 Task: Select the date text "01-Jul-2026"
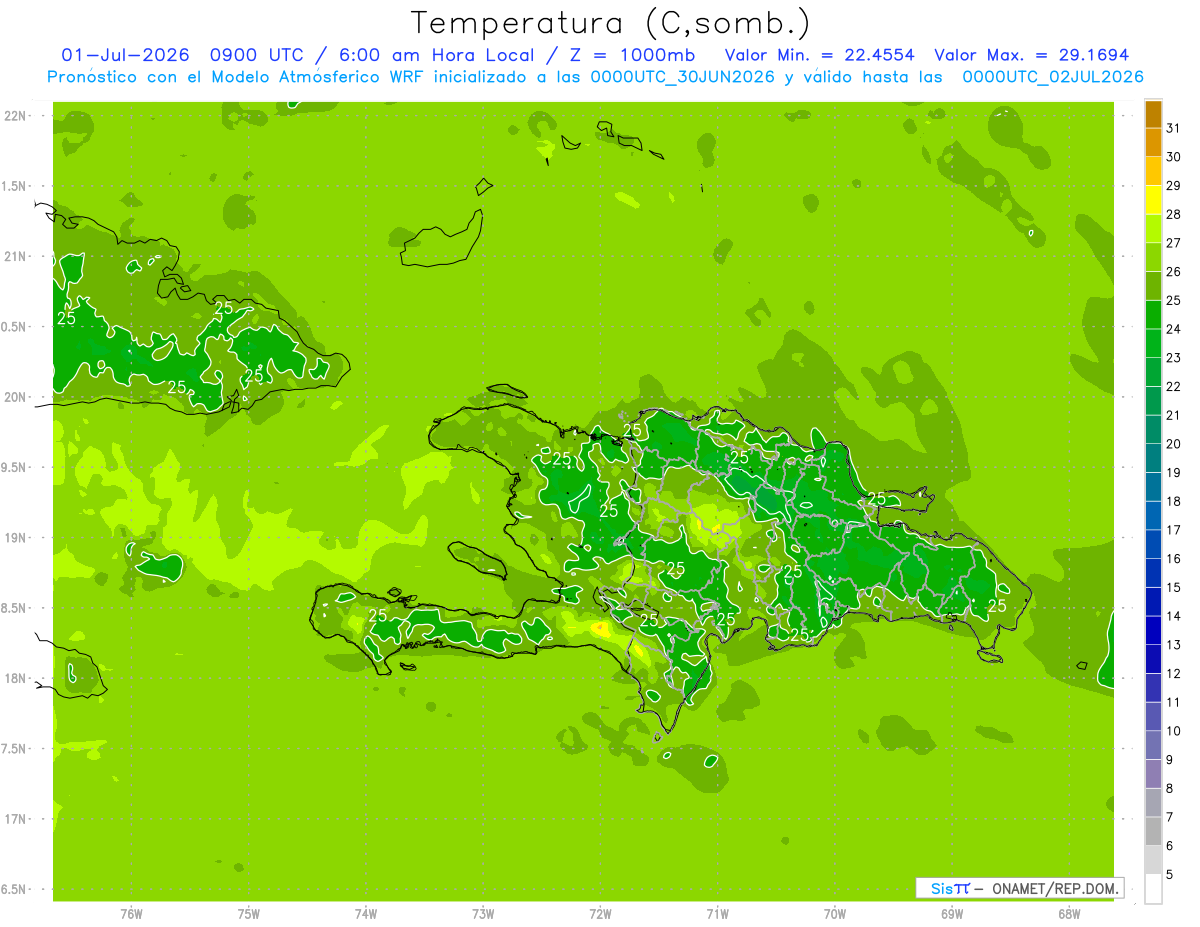click(x=125, y=55)
